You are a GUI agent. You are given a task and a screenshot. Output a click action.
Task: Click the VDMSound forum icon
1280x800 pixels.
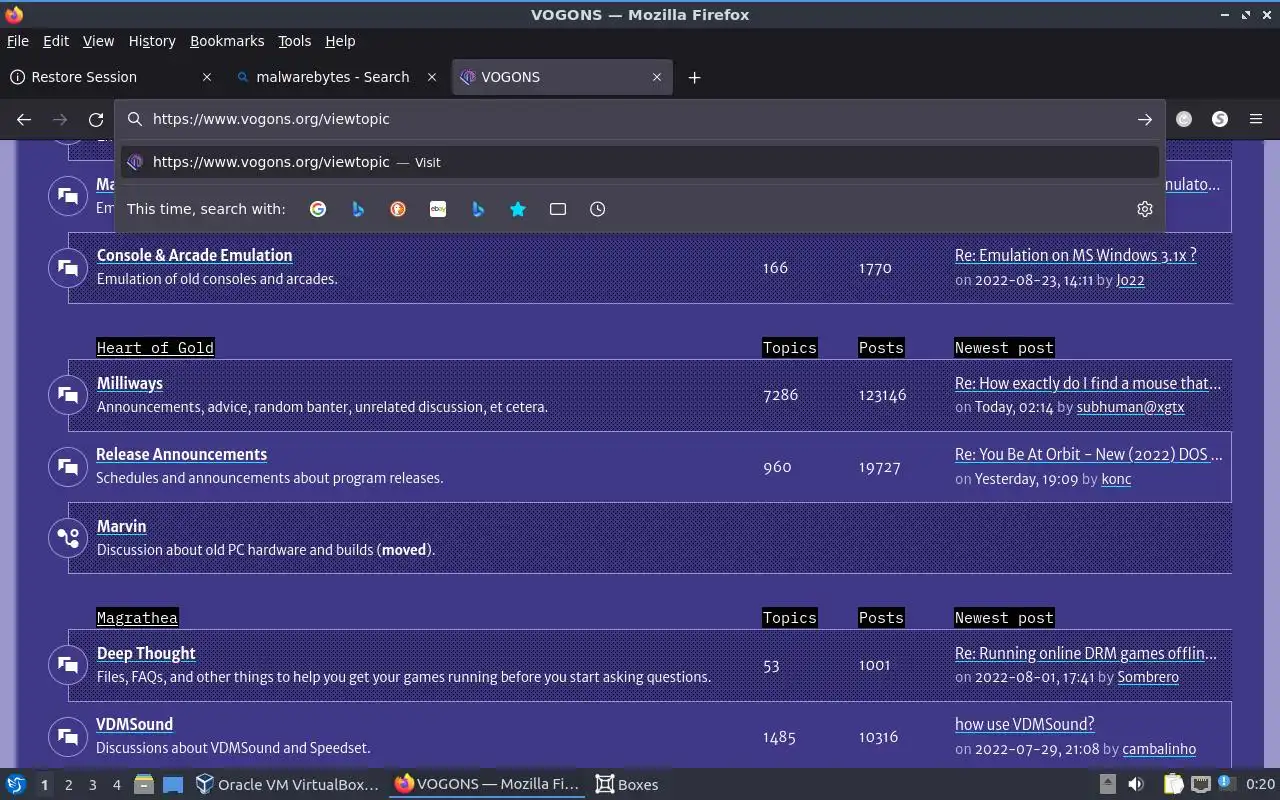point(68,736)
